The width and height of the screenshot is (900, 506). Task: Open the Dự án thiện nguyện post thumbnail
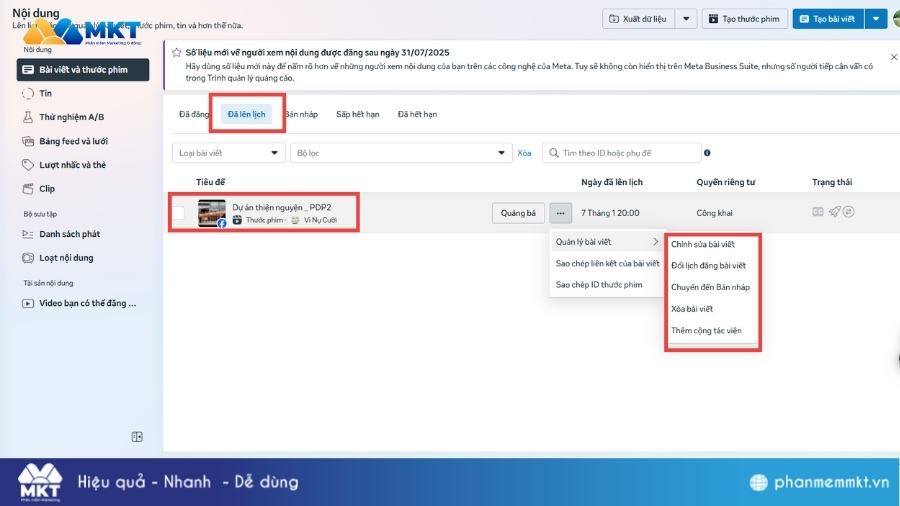(212, 213)
